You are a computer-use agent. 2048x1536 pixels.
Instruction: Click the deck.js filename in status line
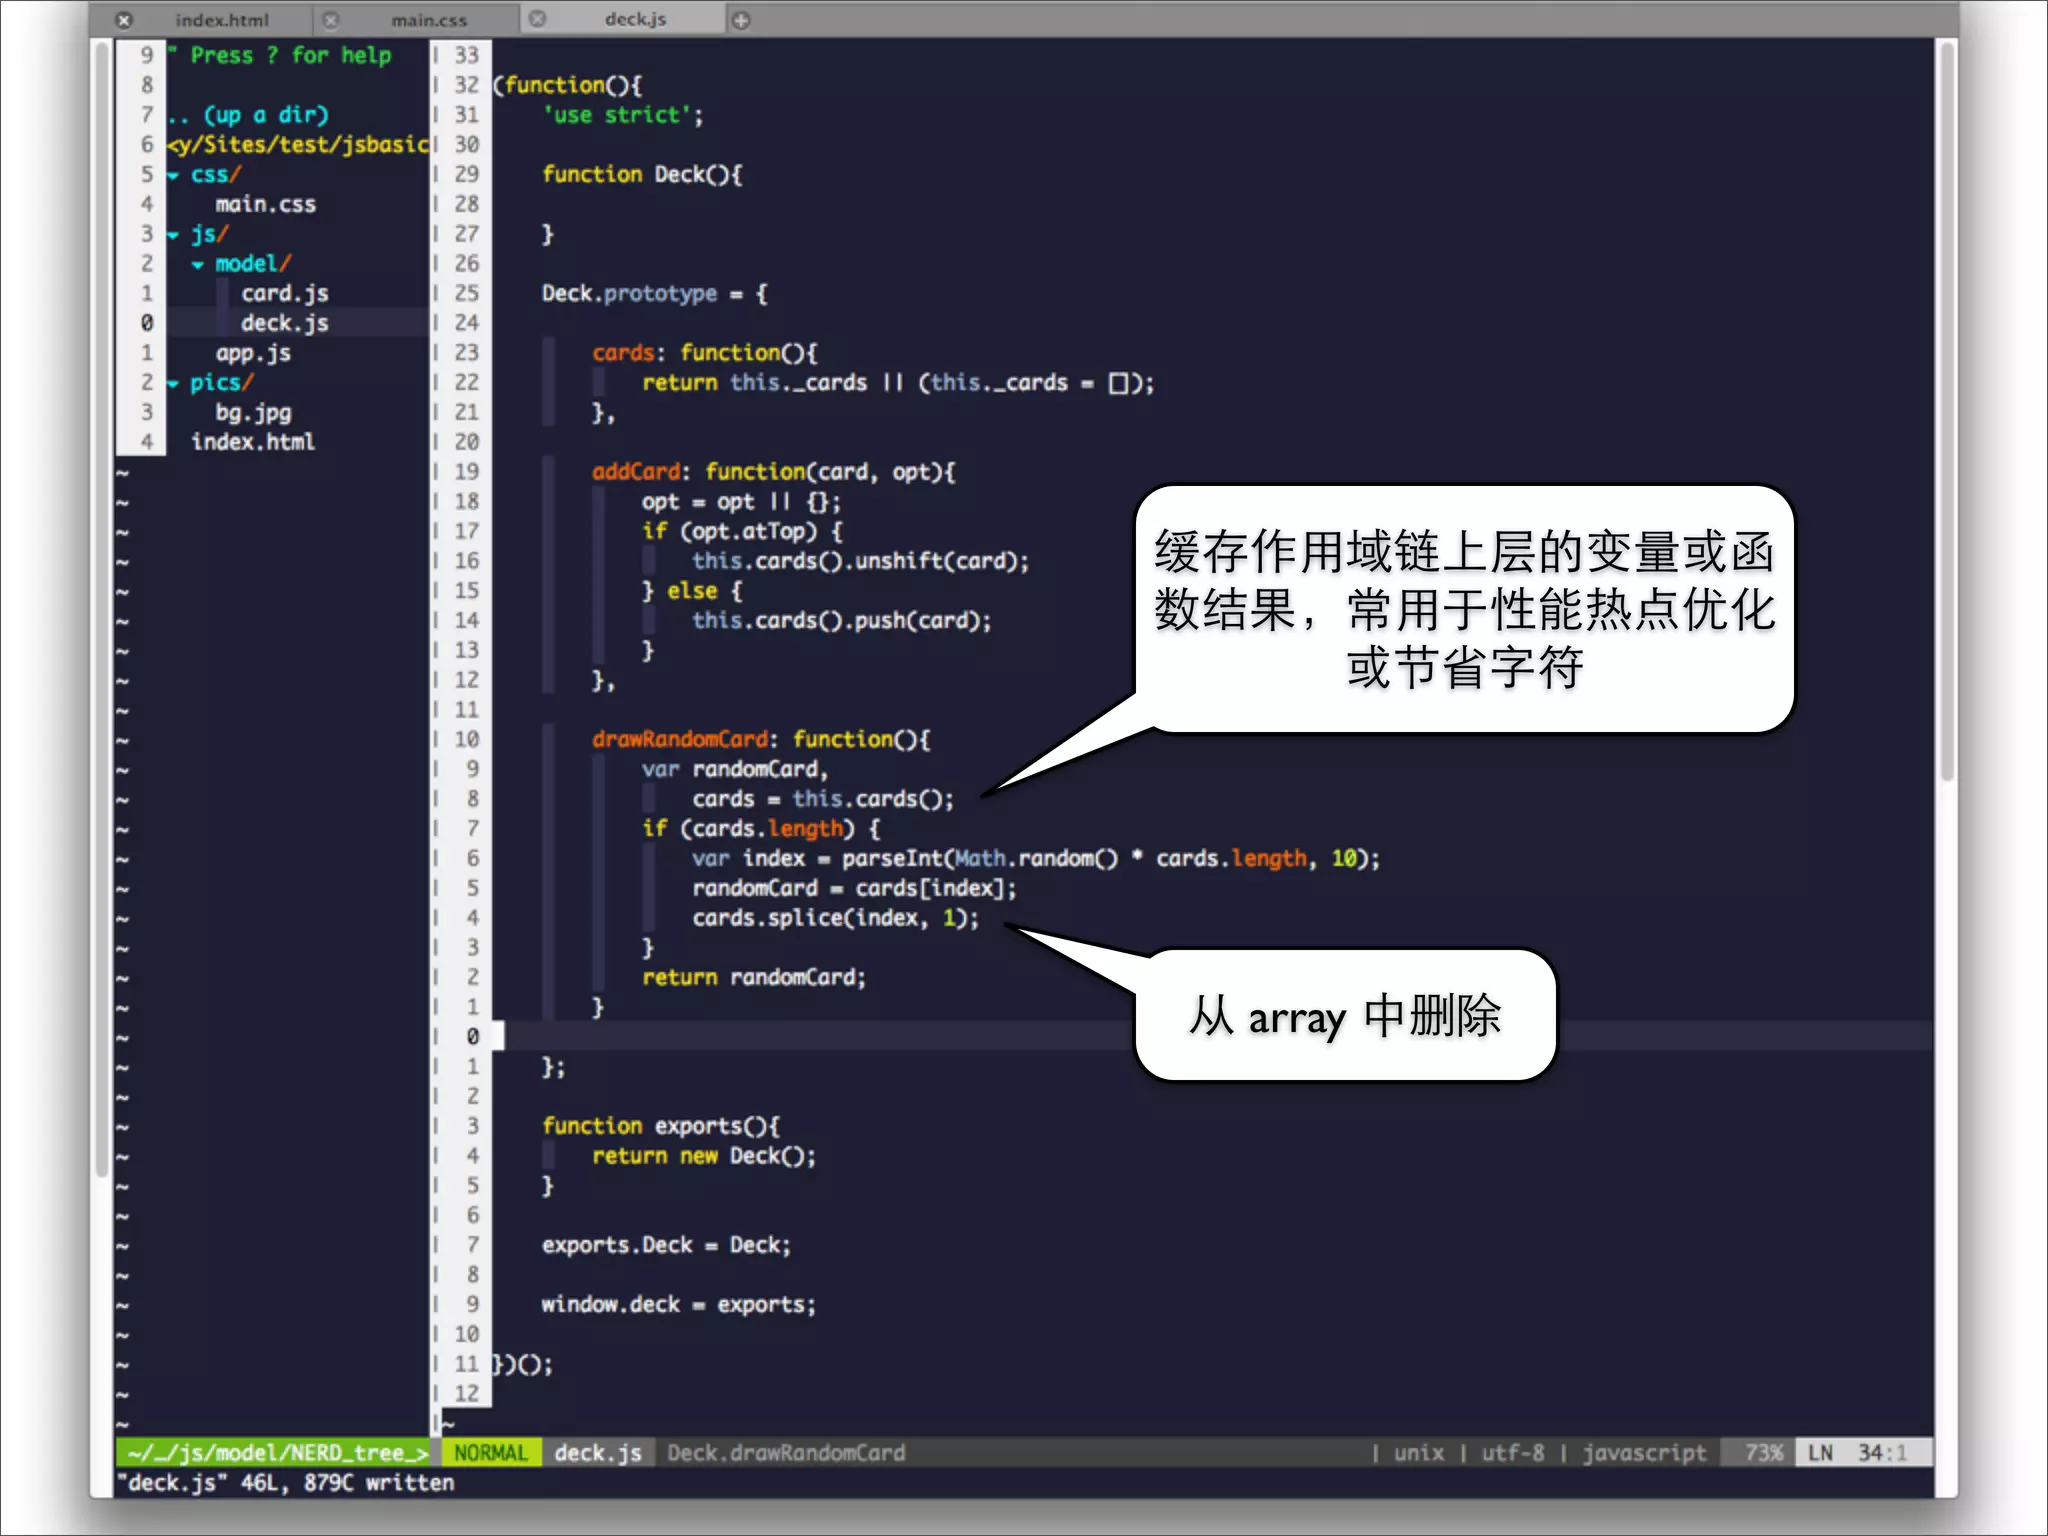point(598,1453)
